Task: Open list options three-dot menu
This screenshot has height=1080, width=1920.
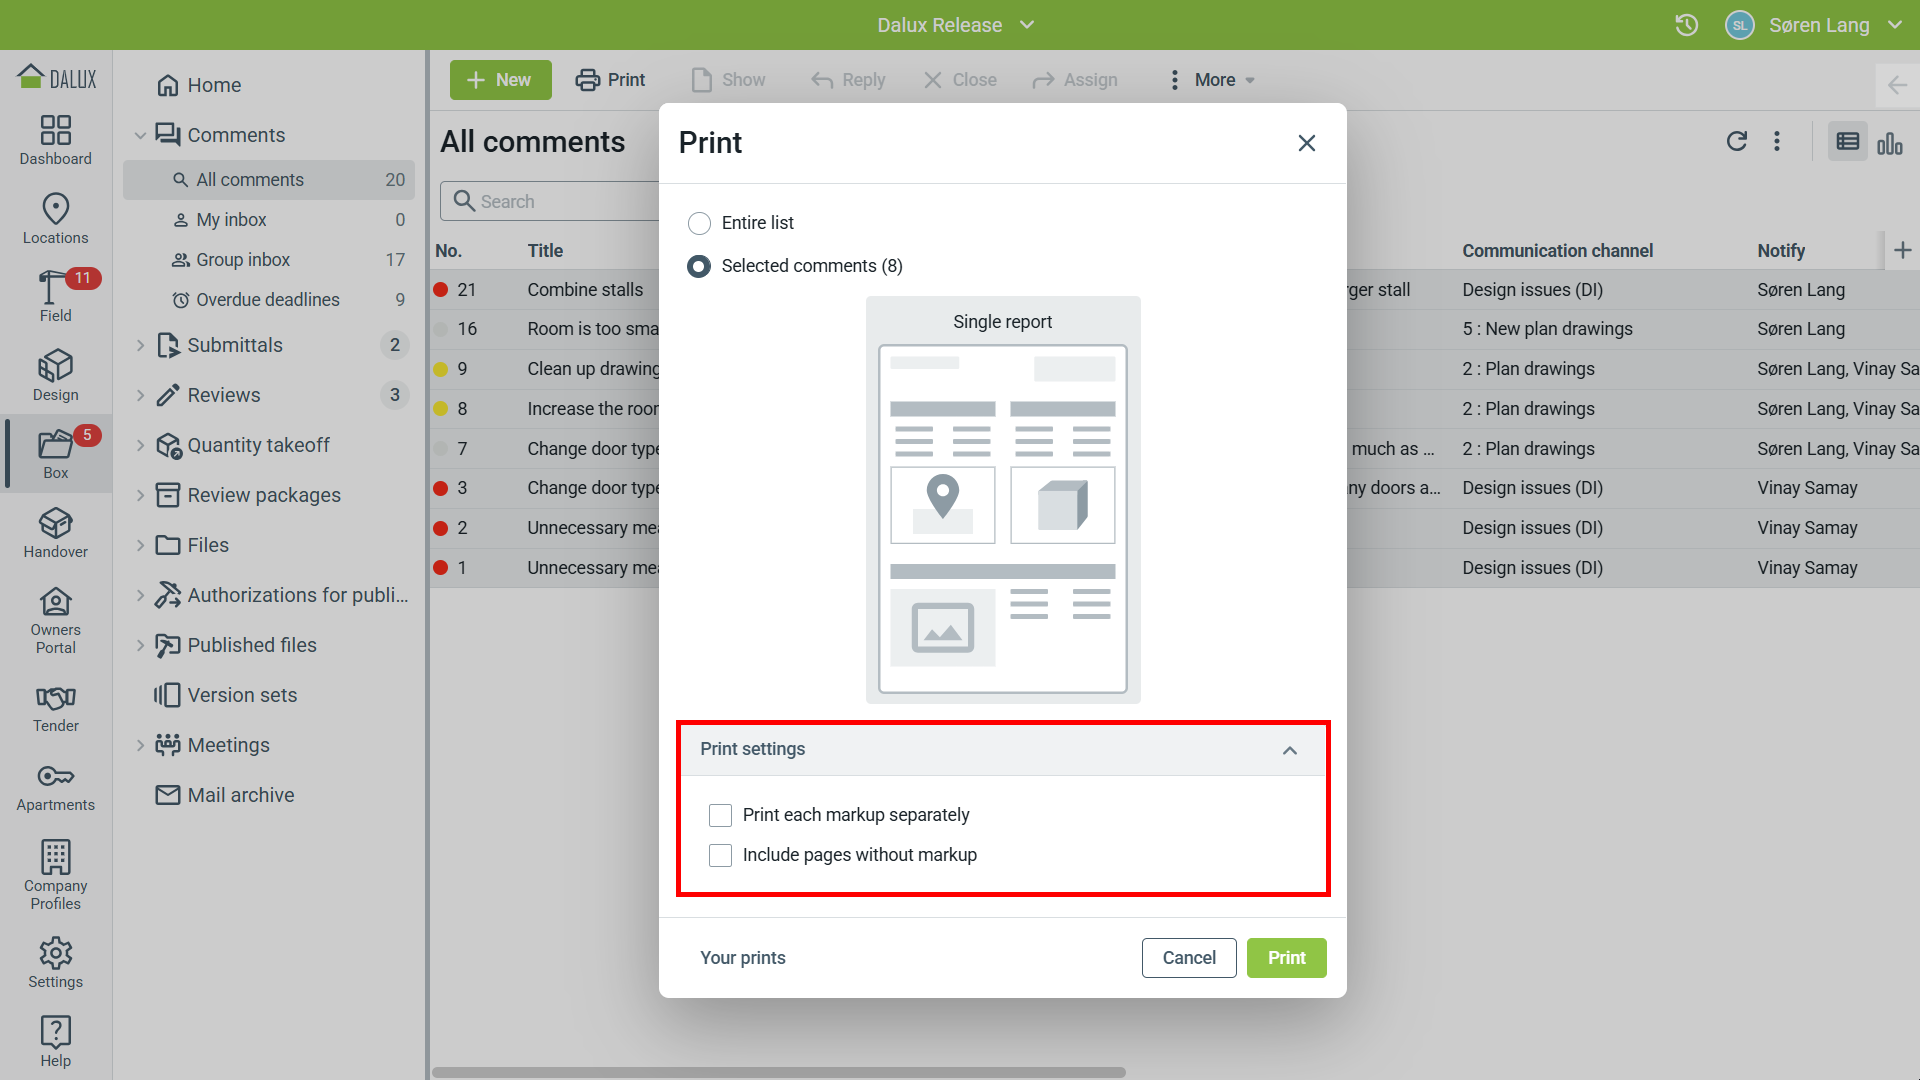Action: [x=1777, y=141]
